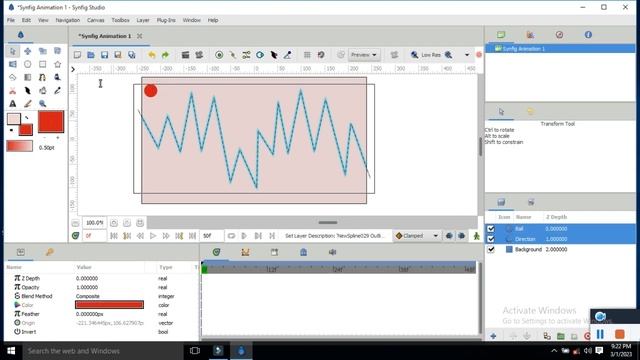Toggle visibility of the Background layer

(491, 249)
